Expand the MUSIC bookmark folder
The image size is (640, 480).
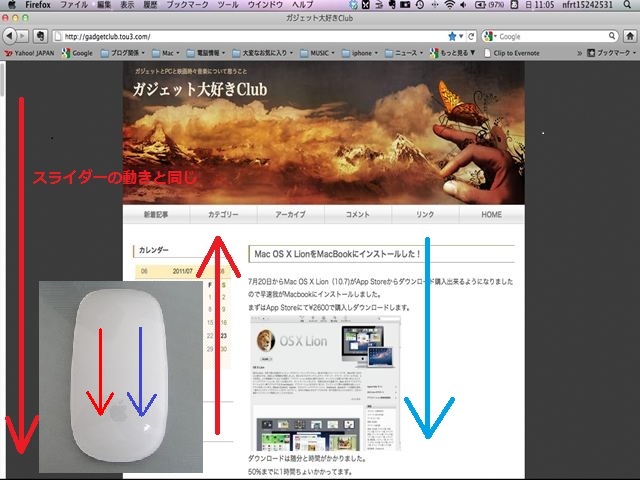(318, 53)
